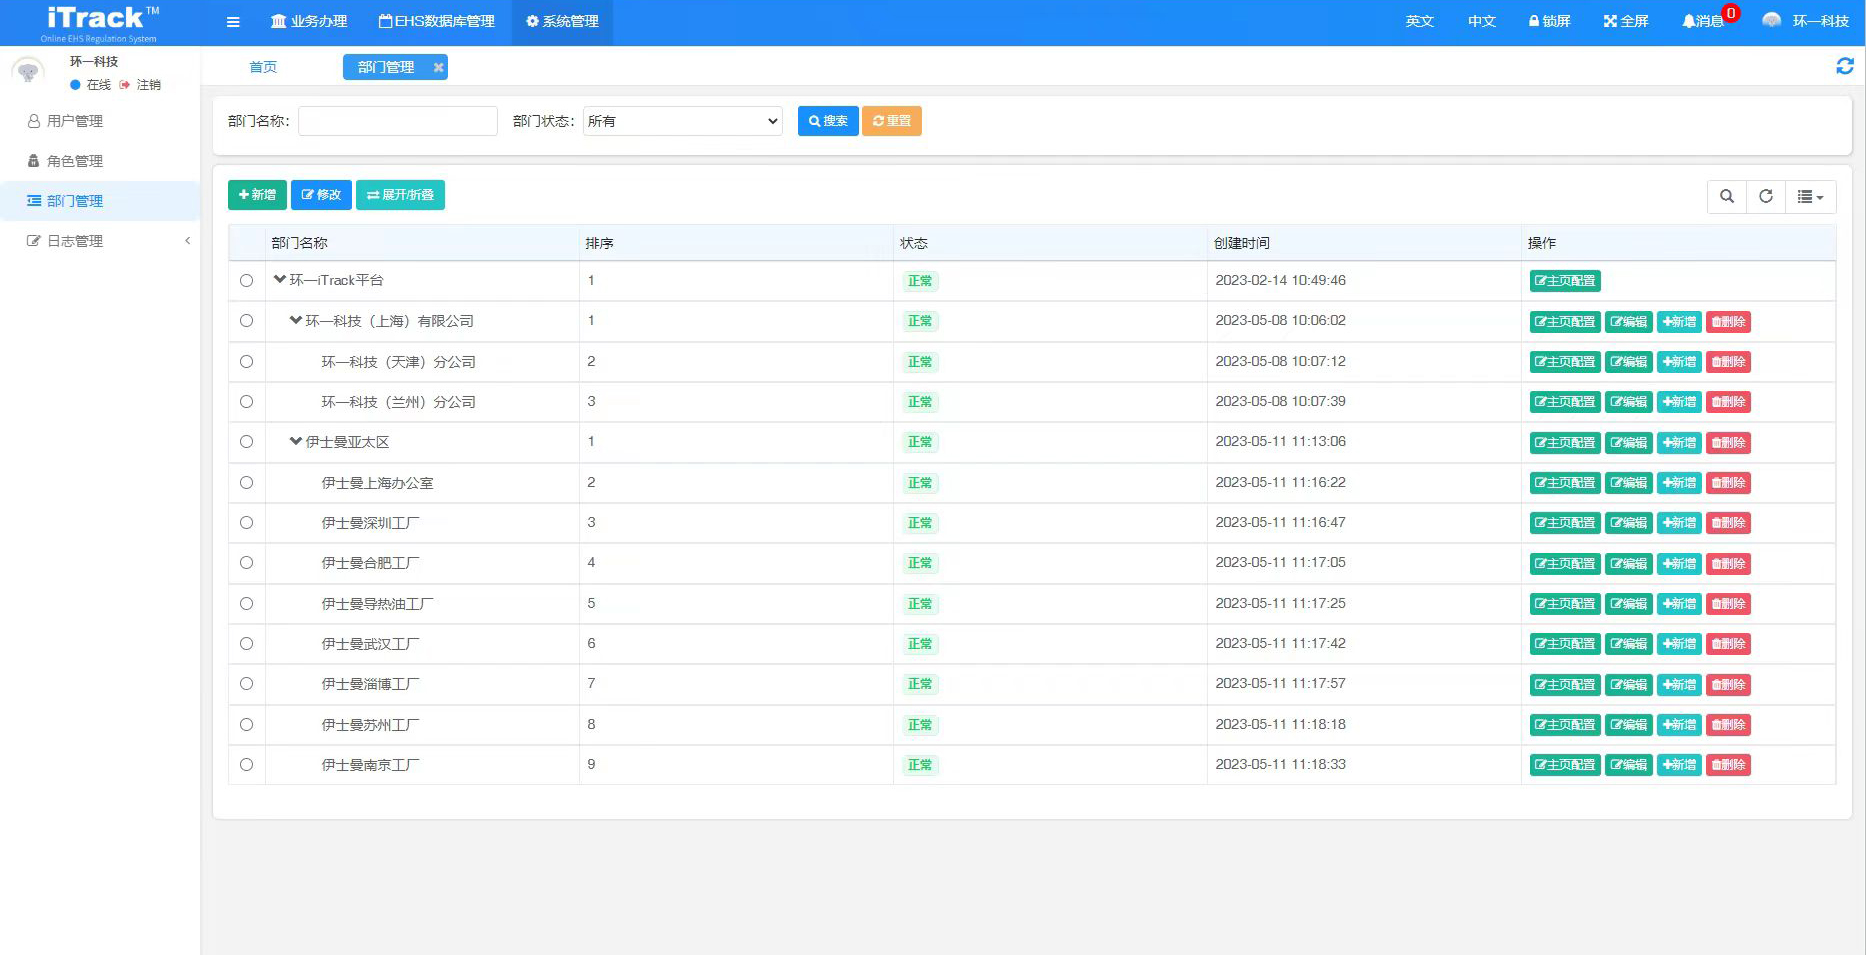The image size is (1866, 955).
Task: Select radio for 环一科技（兰州）分公司 row
Action: [246, 402]
